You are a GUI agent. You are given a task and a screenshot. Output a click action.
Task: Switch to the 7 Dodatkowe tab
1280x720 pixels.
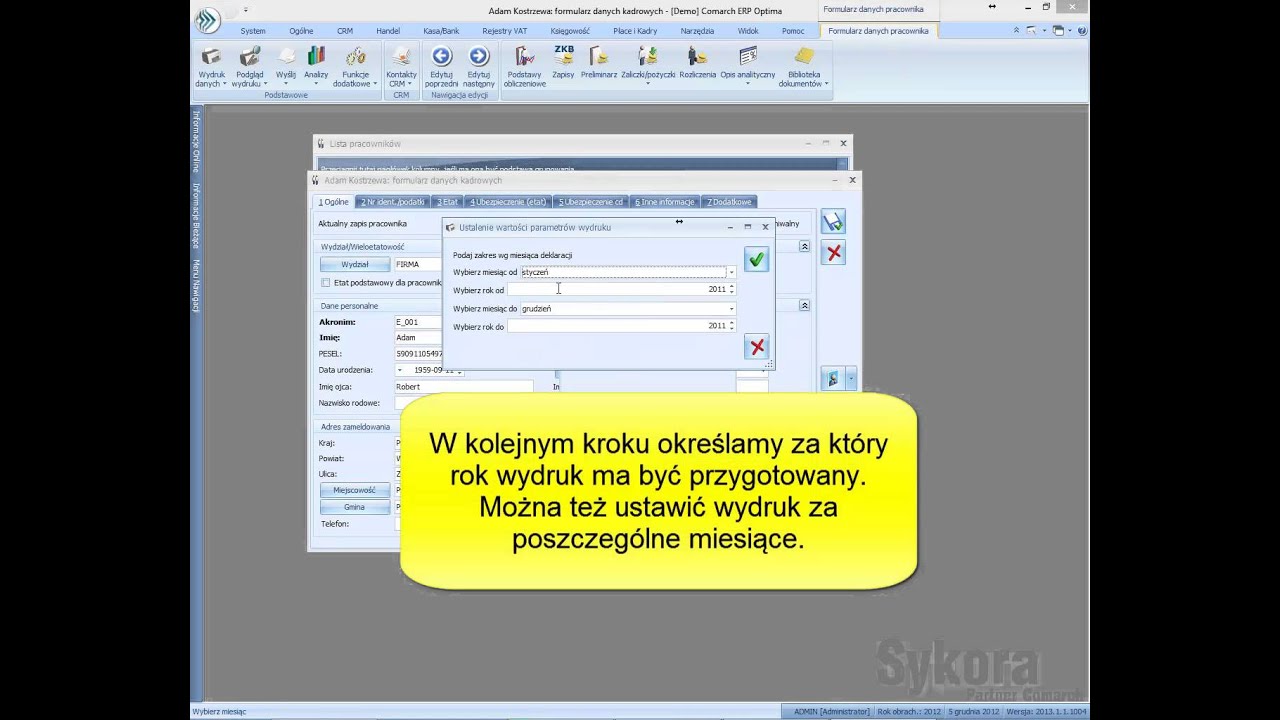point(730,202)
